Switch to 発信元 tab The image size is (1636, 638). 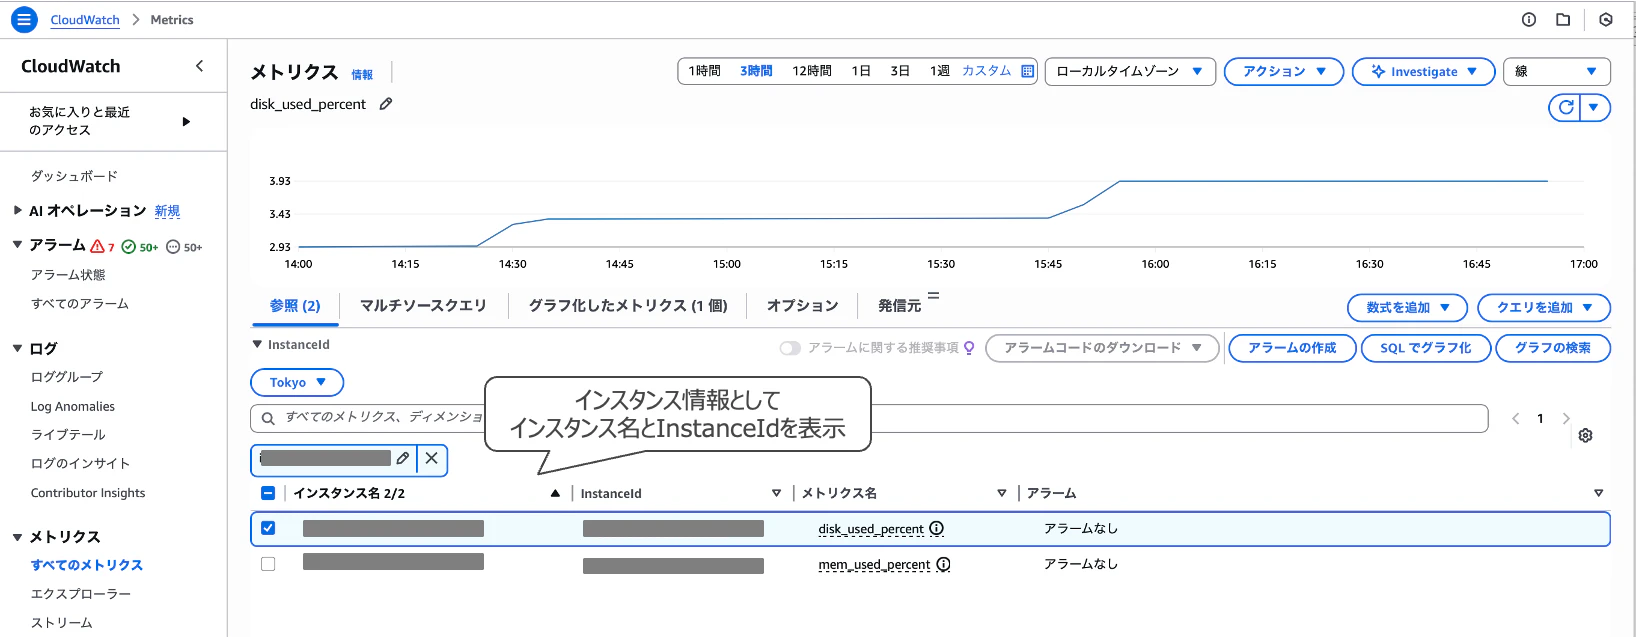[x=899, y=306]
